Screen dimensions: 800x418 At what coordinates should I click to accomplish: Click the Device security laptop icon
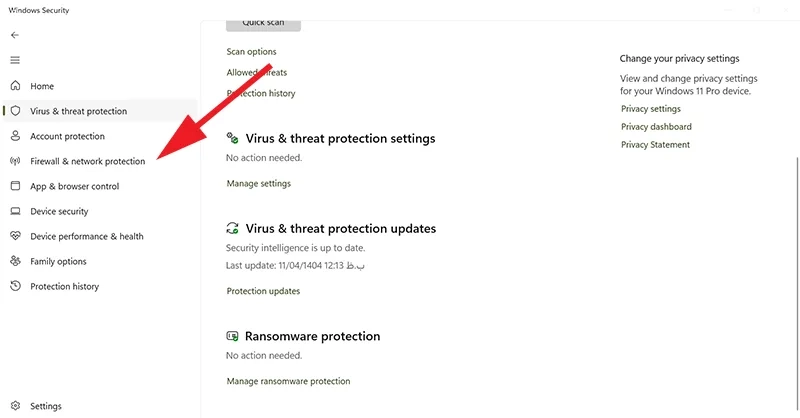(x=15, y=211)
